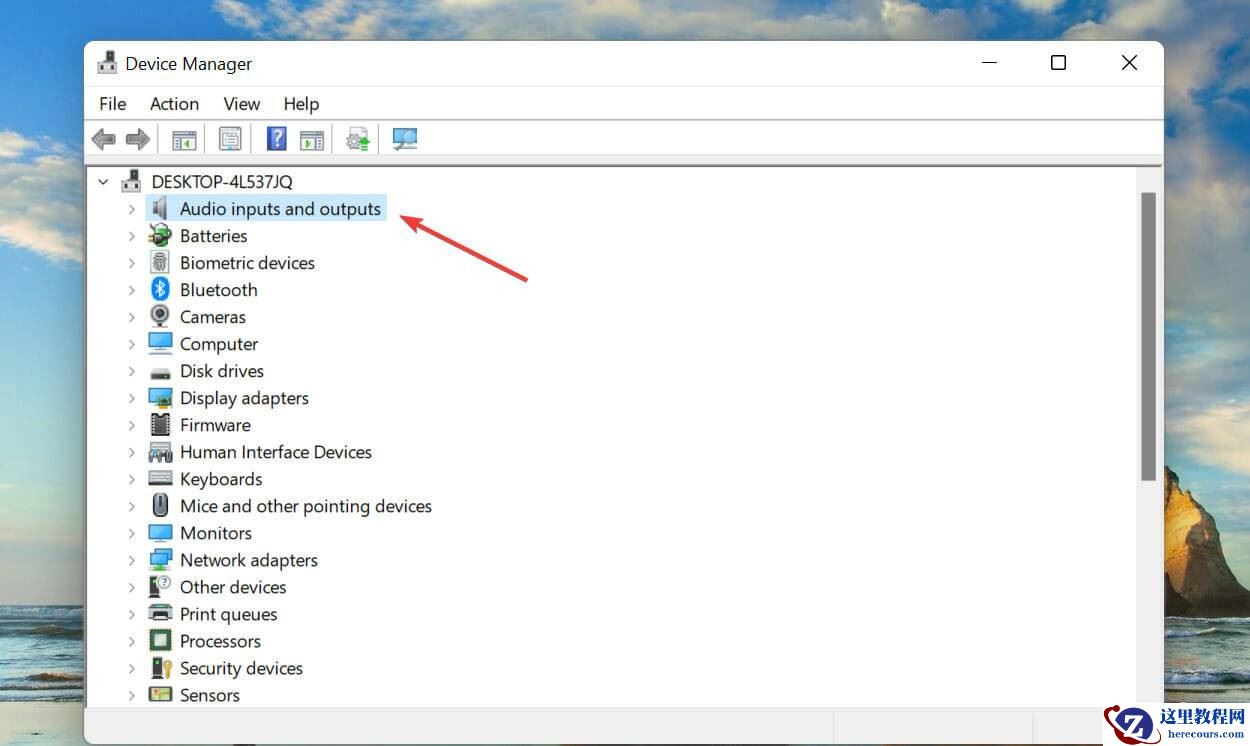
Task: Click the Network adapters icon
Action: 160,559
